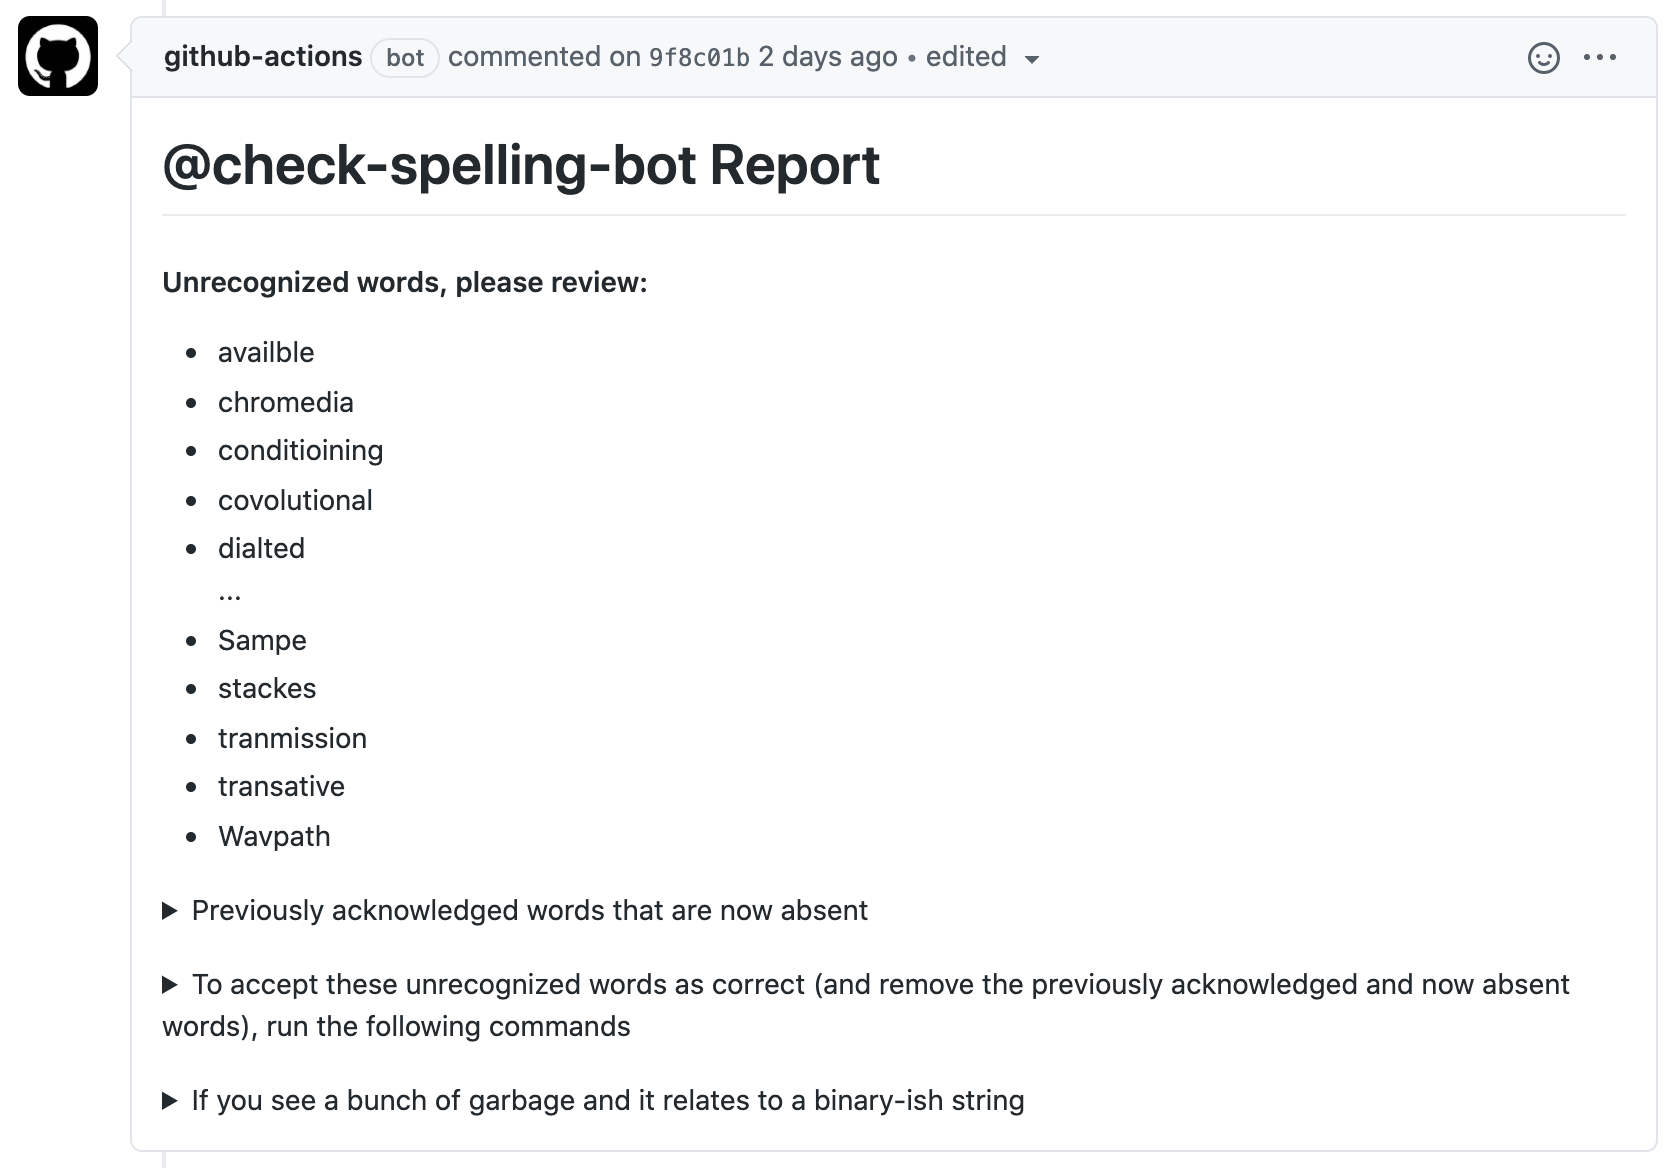Click the ellipsis between 'dialted' and 'Sampe'
This screenshot has height=1168, width=1678.
[x=230, y=593]
